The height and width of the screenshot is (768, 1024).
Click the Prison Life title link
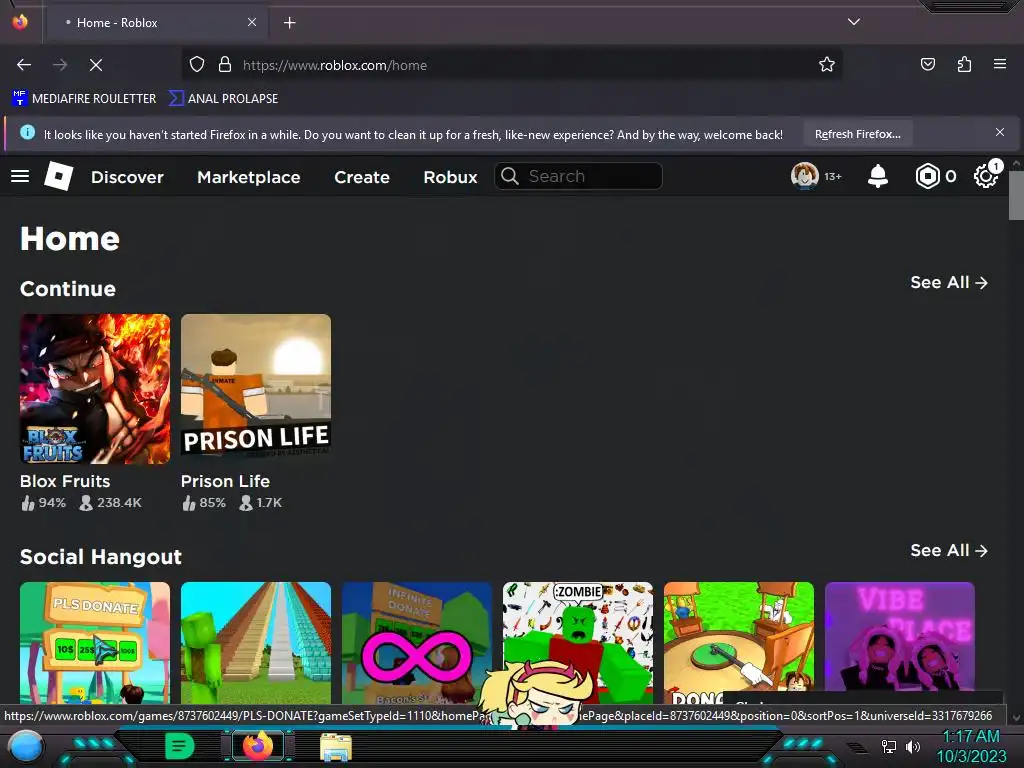[225, 481]
